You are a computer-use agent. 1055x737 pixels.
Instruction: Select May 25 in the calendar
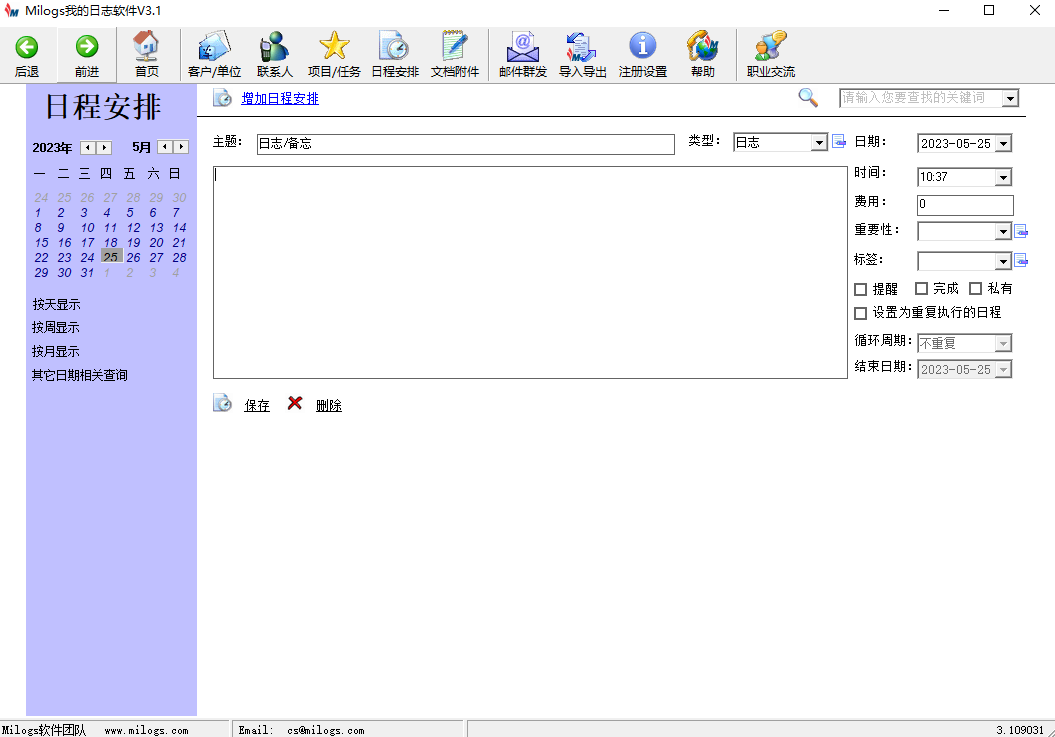point(111,257)
